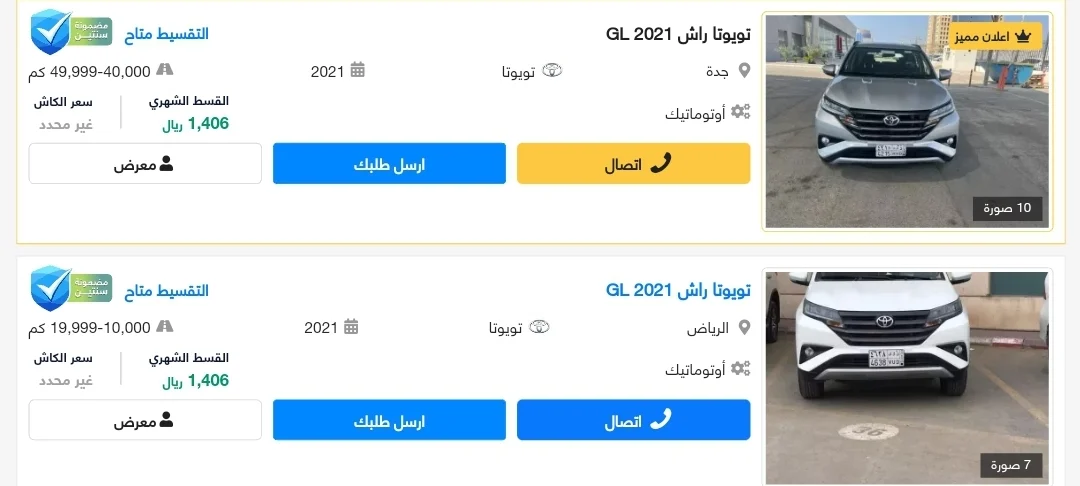This screenshot has width=1080, height=486.
Task: Click the location pin icon next to الرياض
Action: 744,327
